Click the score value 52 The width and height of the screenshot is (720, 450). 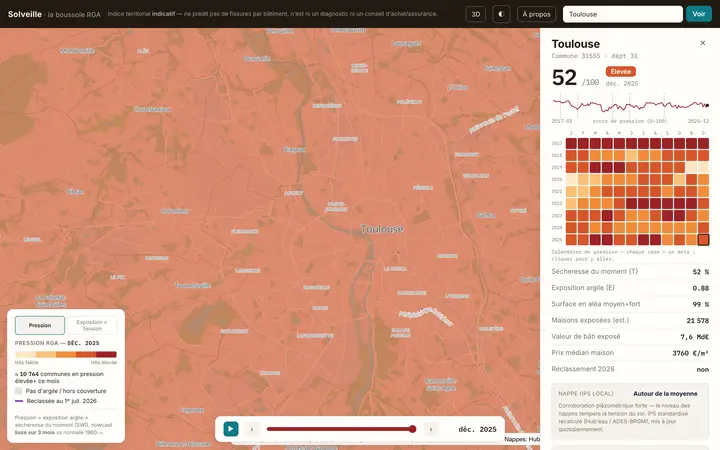click(x=564, y=77)
